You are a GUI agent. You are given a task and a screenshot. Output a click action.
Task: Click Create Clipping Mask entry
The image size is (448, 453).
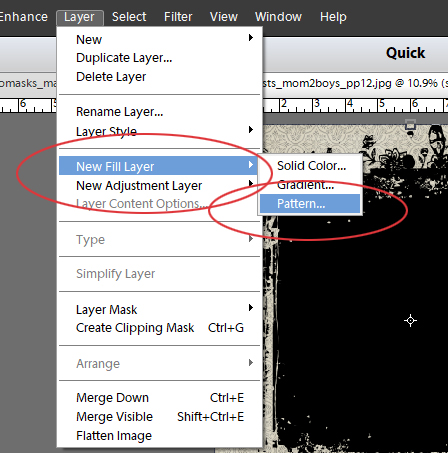click(159, 328)
